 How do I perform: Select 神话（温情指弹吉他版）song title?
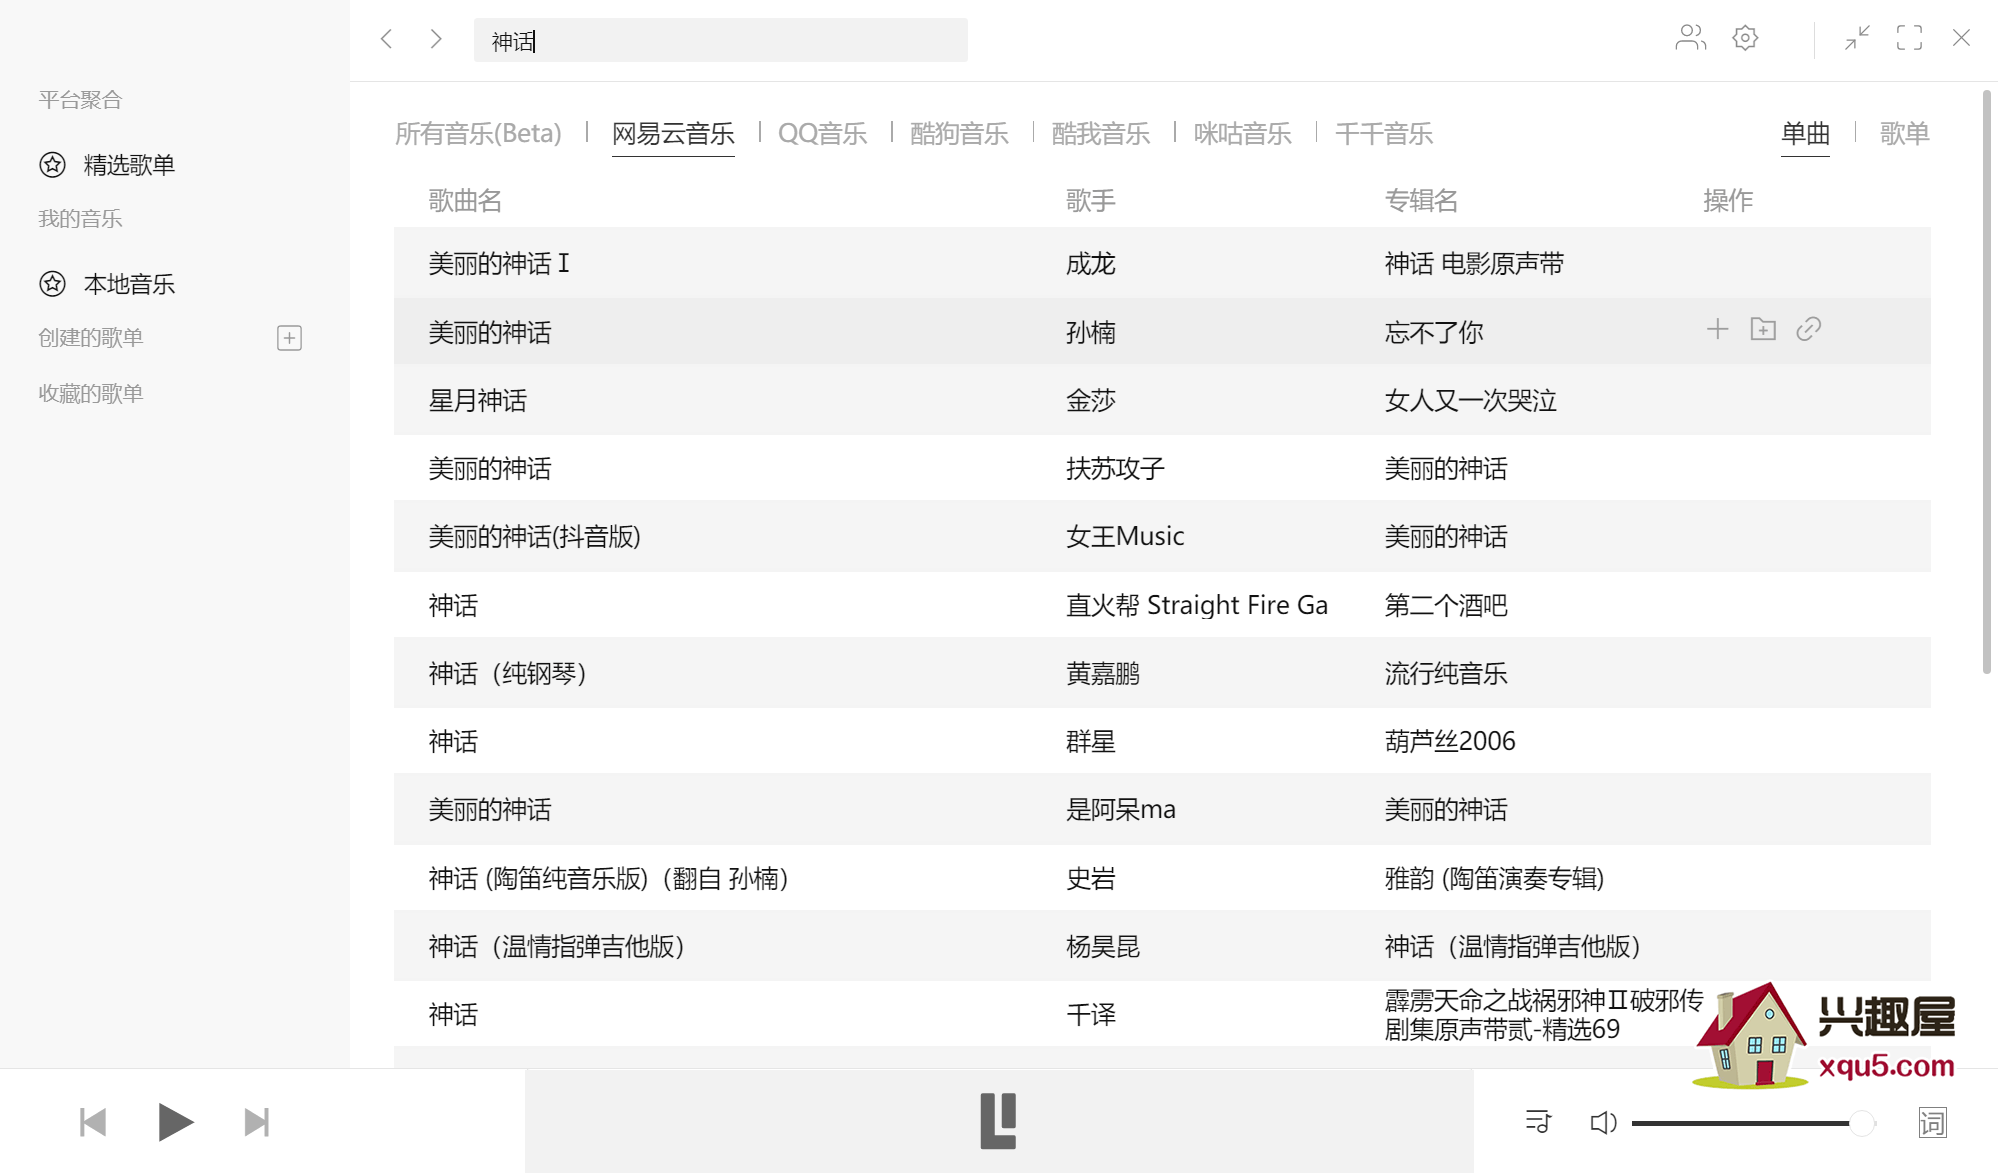(x=556, y=946)
